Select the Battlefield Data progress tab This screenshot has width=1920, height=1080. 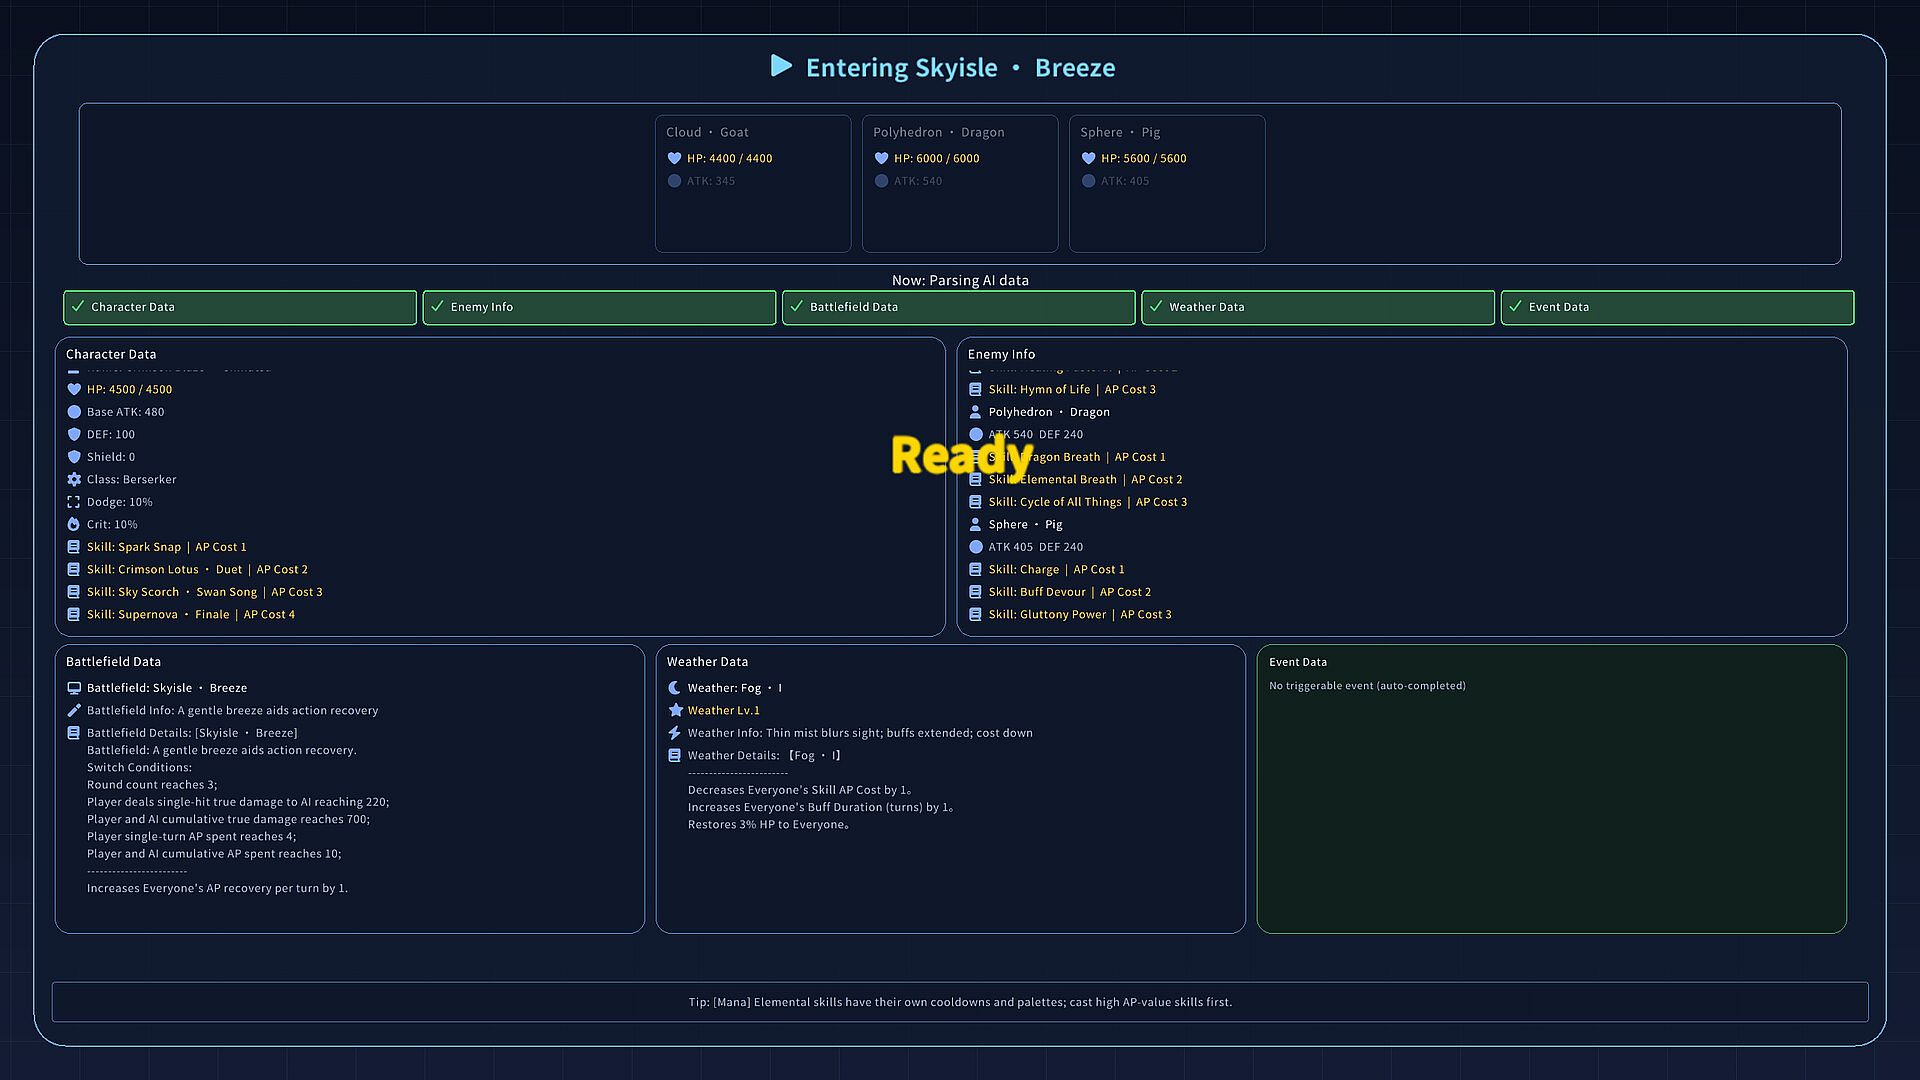click(959, 307)
